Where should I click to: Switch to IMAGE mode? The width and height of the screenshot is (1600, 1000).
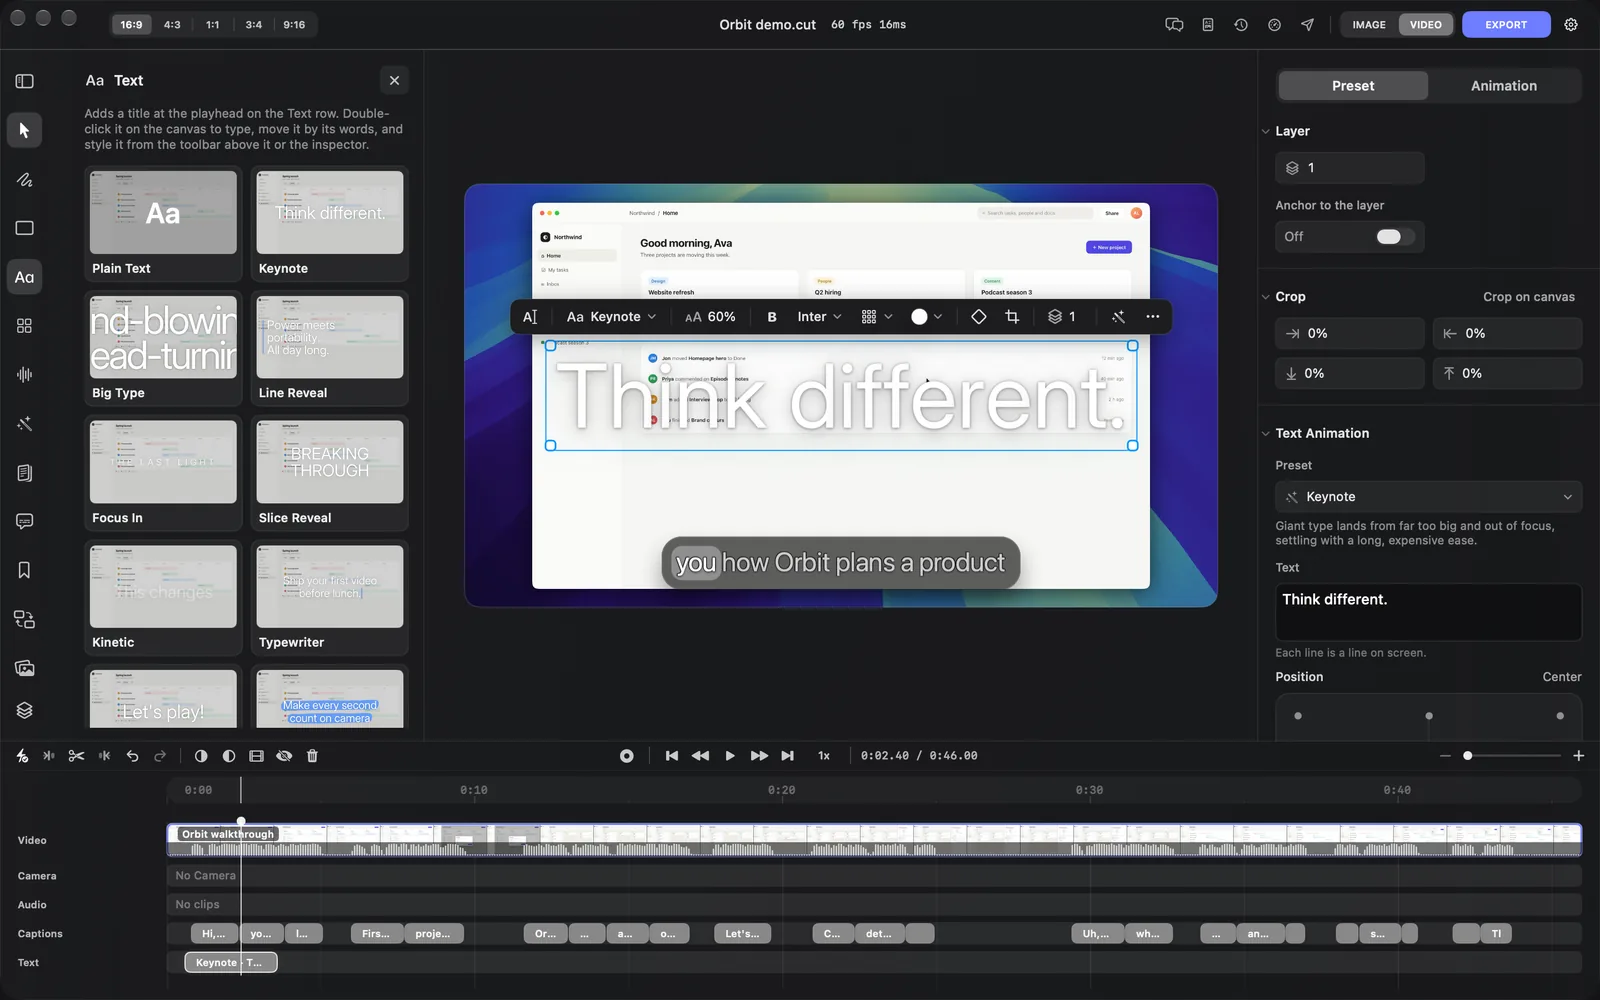click(1369, 25)
